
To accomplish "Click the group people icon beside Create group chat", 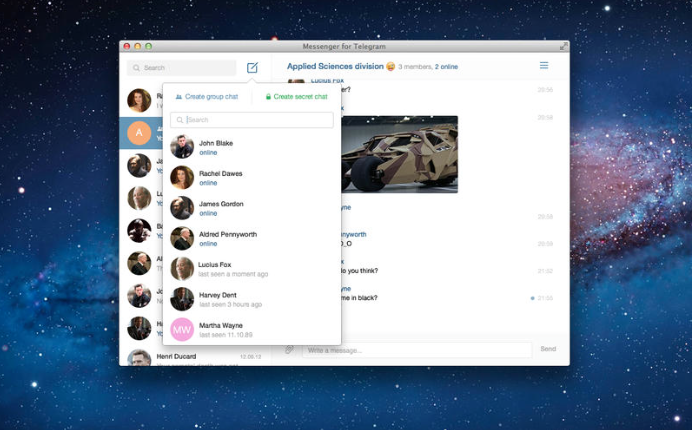I will pyautogui.click(x=179, y=97).
